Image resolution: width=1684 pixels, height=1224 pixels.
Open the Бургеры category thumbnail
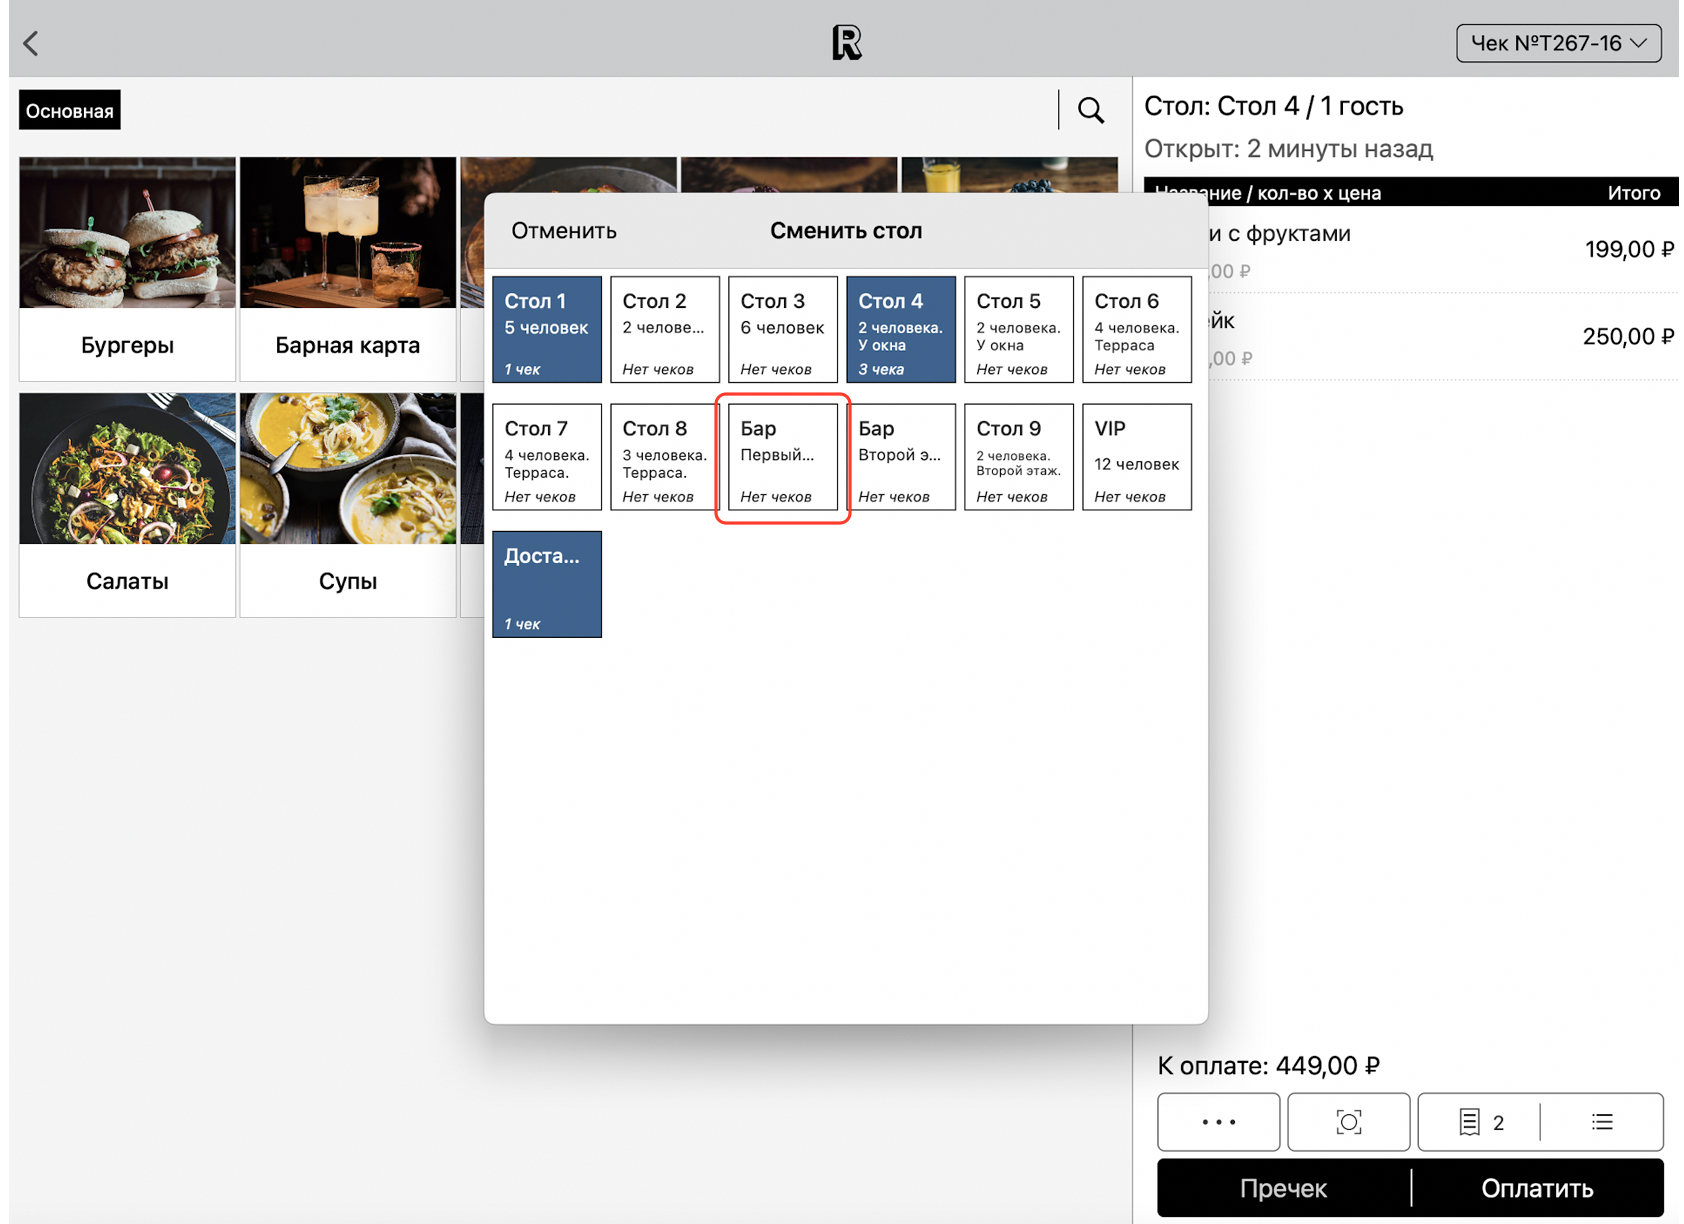(x=128, y=268)
